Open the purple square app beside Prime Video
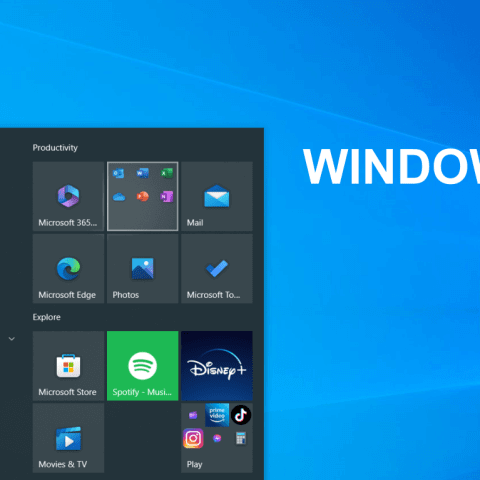 193,415
